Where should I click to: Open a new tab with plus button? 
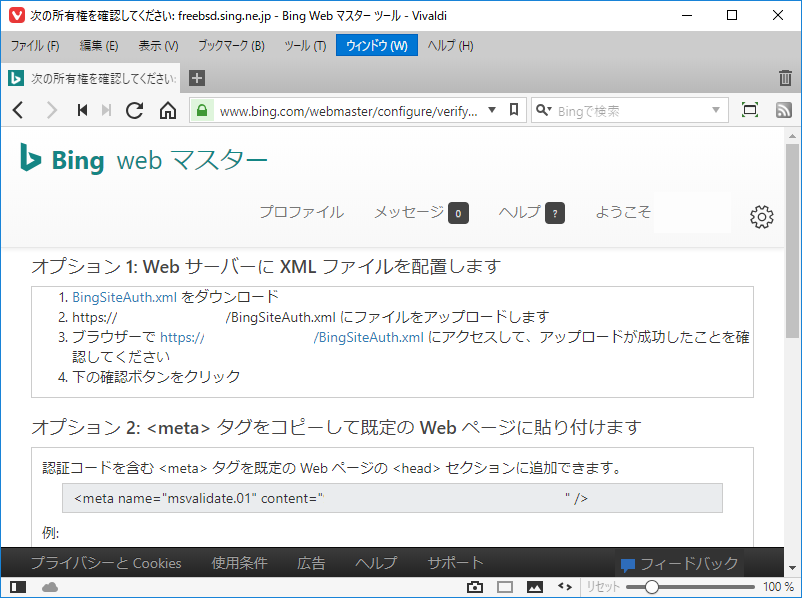coord(197,78)
